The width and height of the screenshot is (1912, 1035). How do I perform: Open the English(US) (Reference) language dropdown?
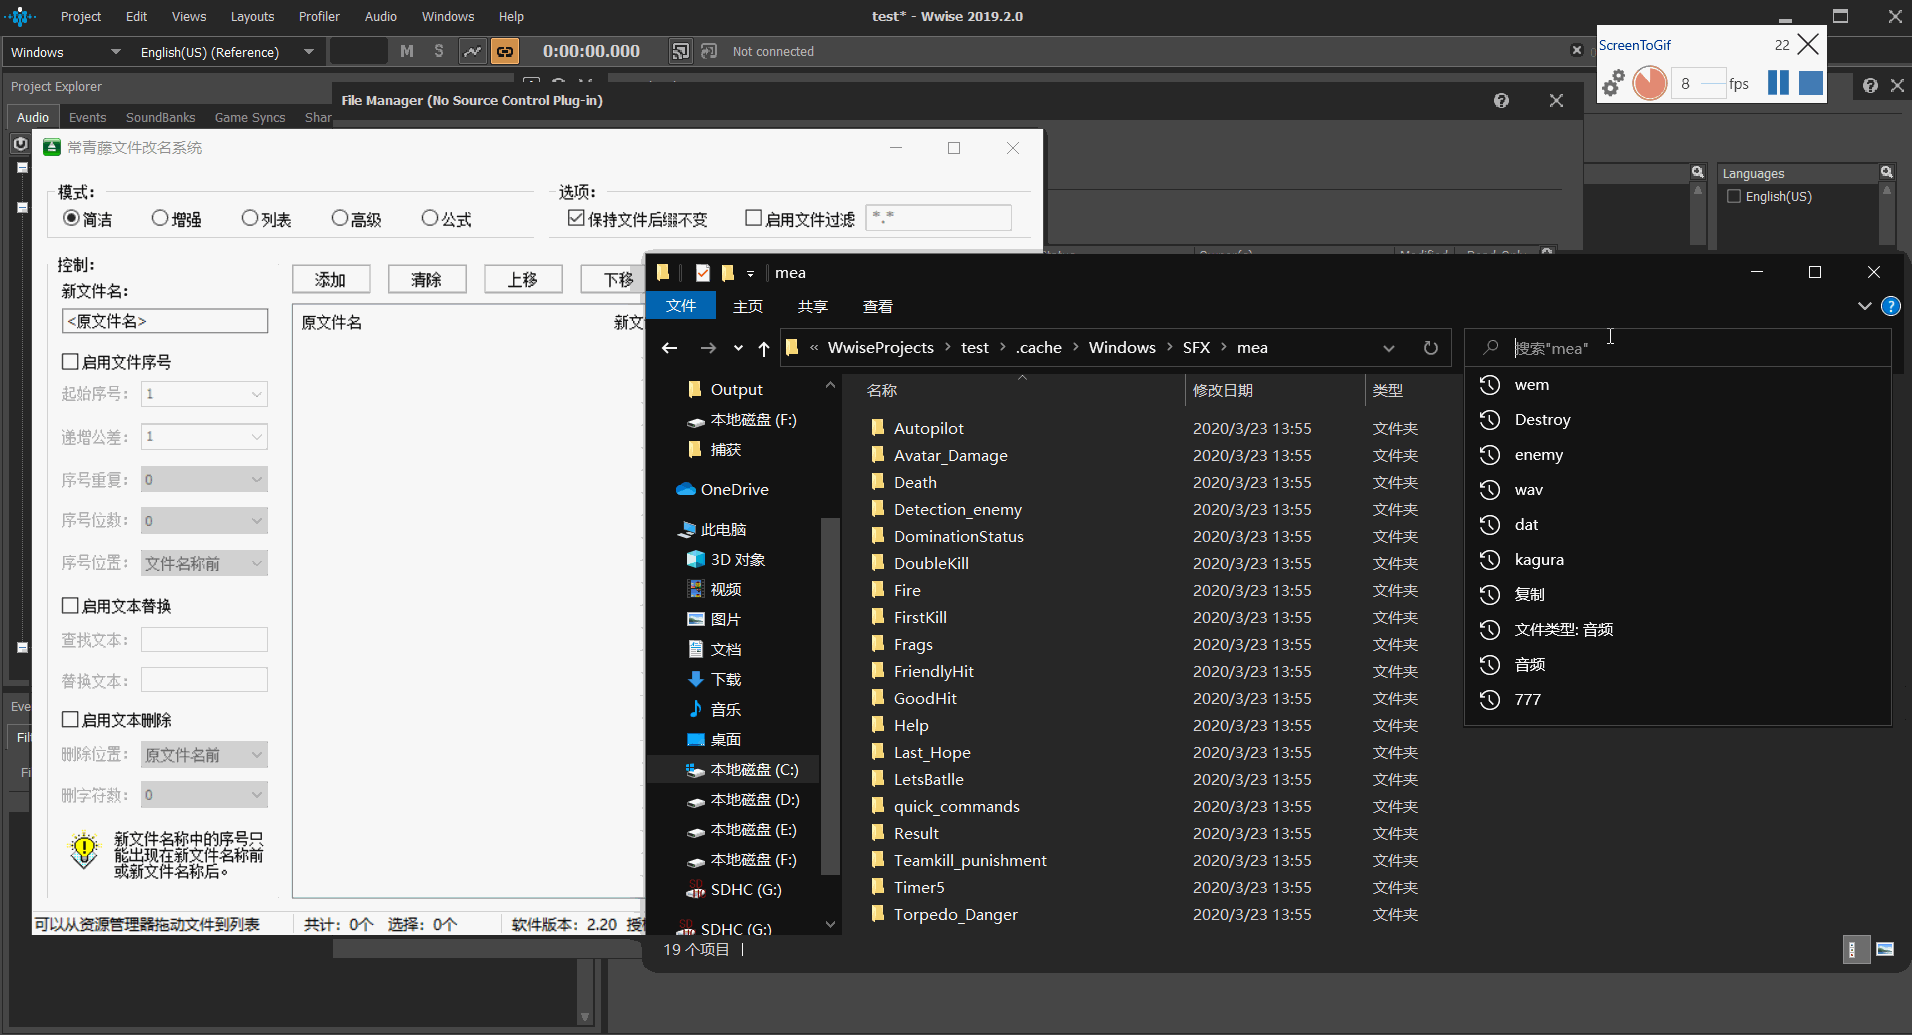tap(309, 51)
